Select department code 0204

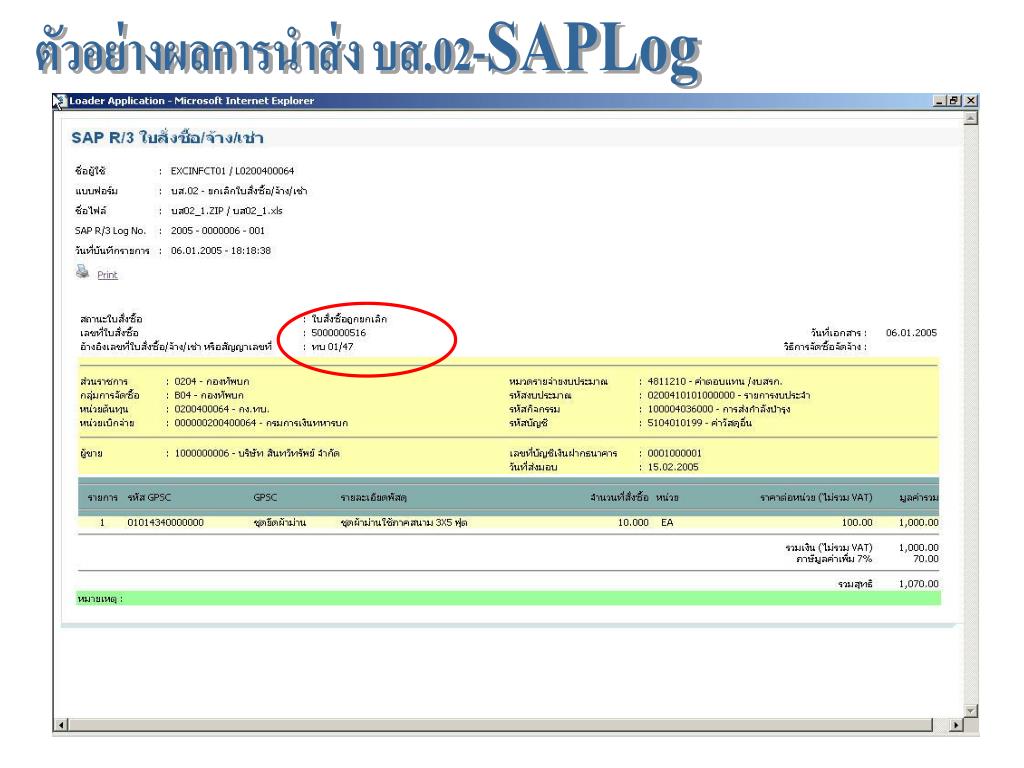(x=185, y=381)
